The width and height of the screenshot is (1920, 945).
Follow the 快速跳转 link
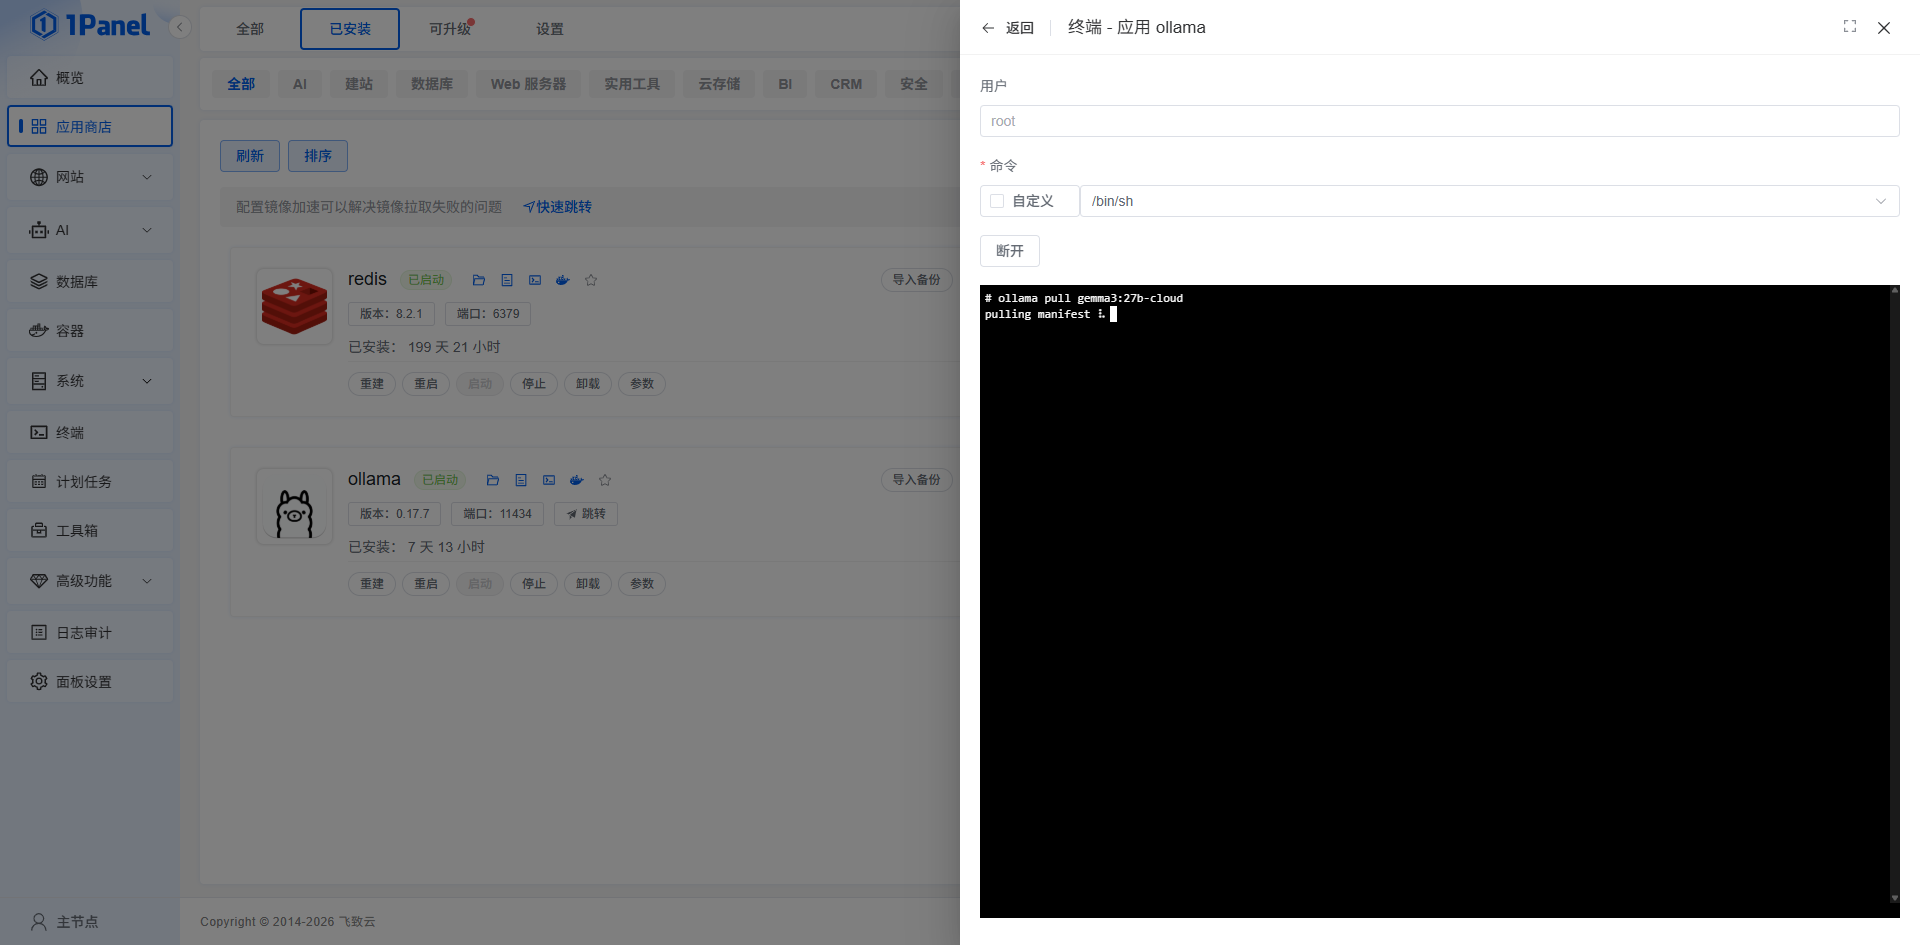[557, 207]
